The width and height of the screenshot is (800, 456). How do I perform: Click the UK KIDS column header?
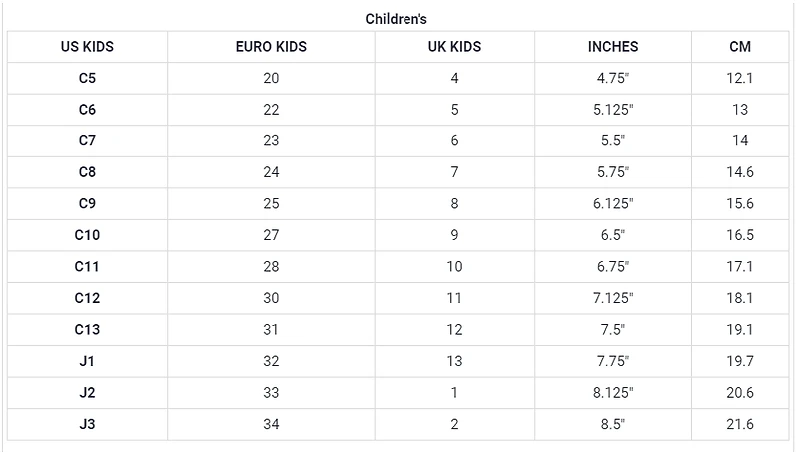[x=454, y=47]
